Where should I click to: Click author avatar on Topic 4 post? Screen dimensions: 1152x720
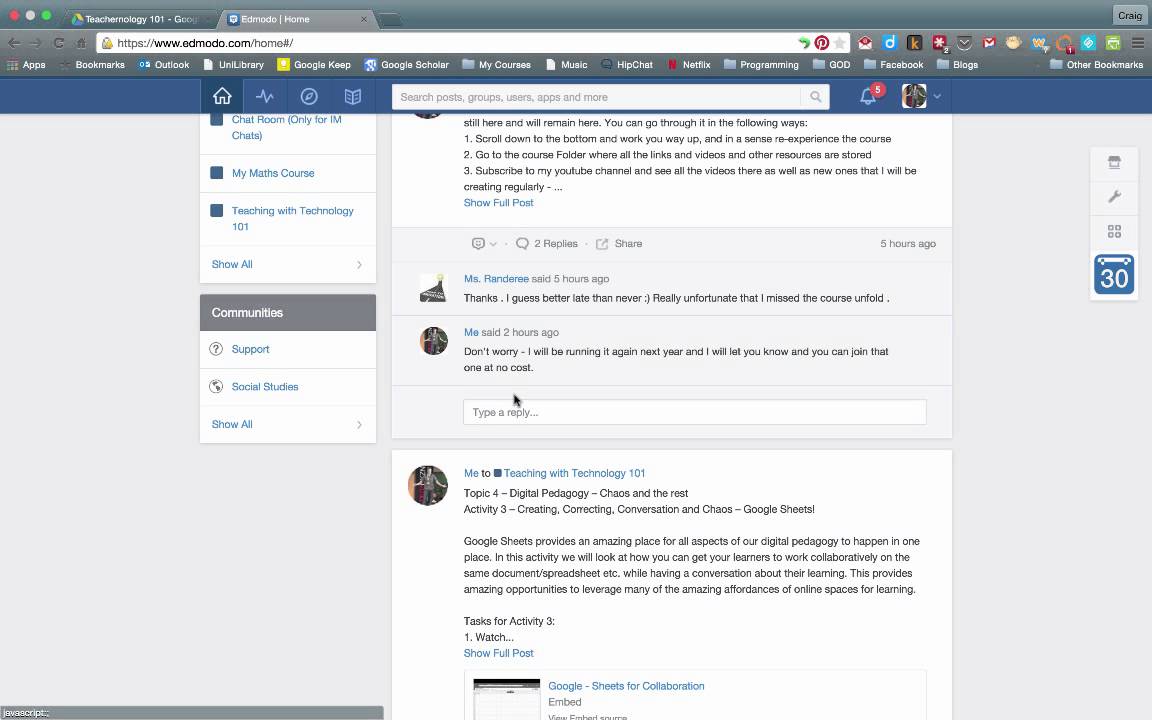pyautogui.click(x=428, y=486)
